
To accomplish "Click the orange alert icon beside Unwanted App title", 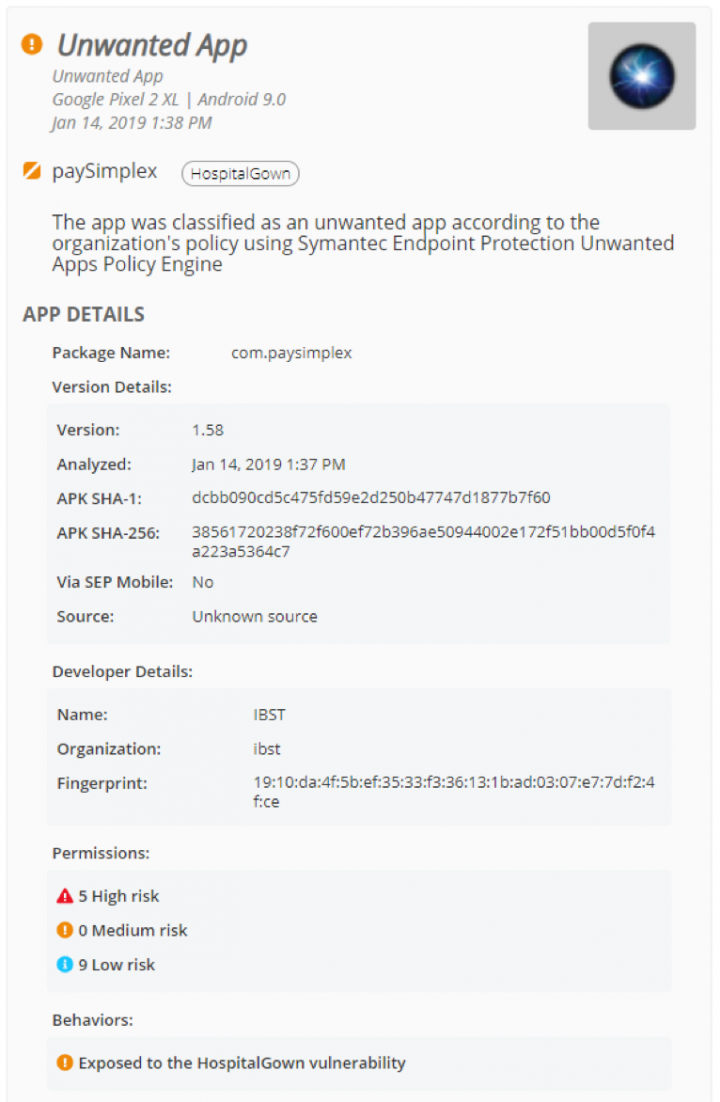I will (x=32, y=44).
